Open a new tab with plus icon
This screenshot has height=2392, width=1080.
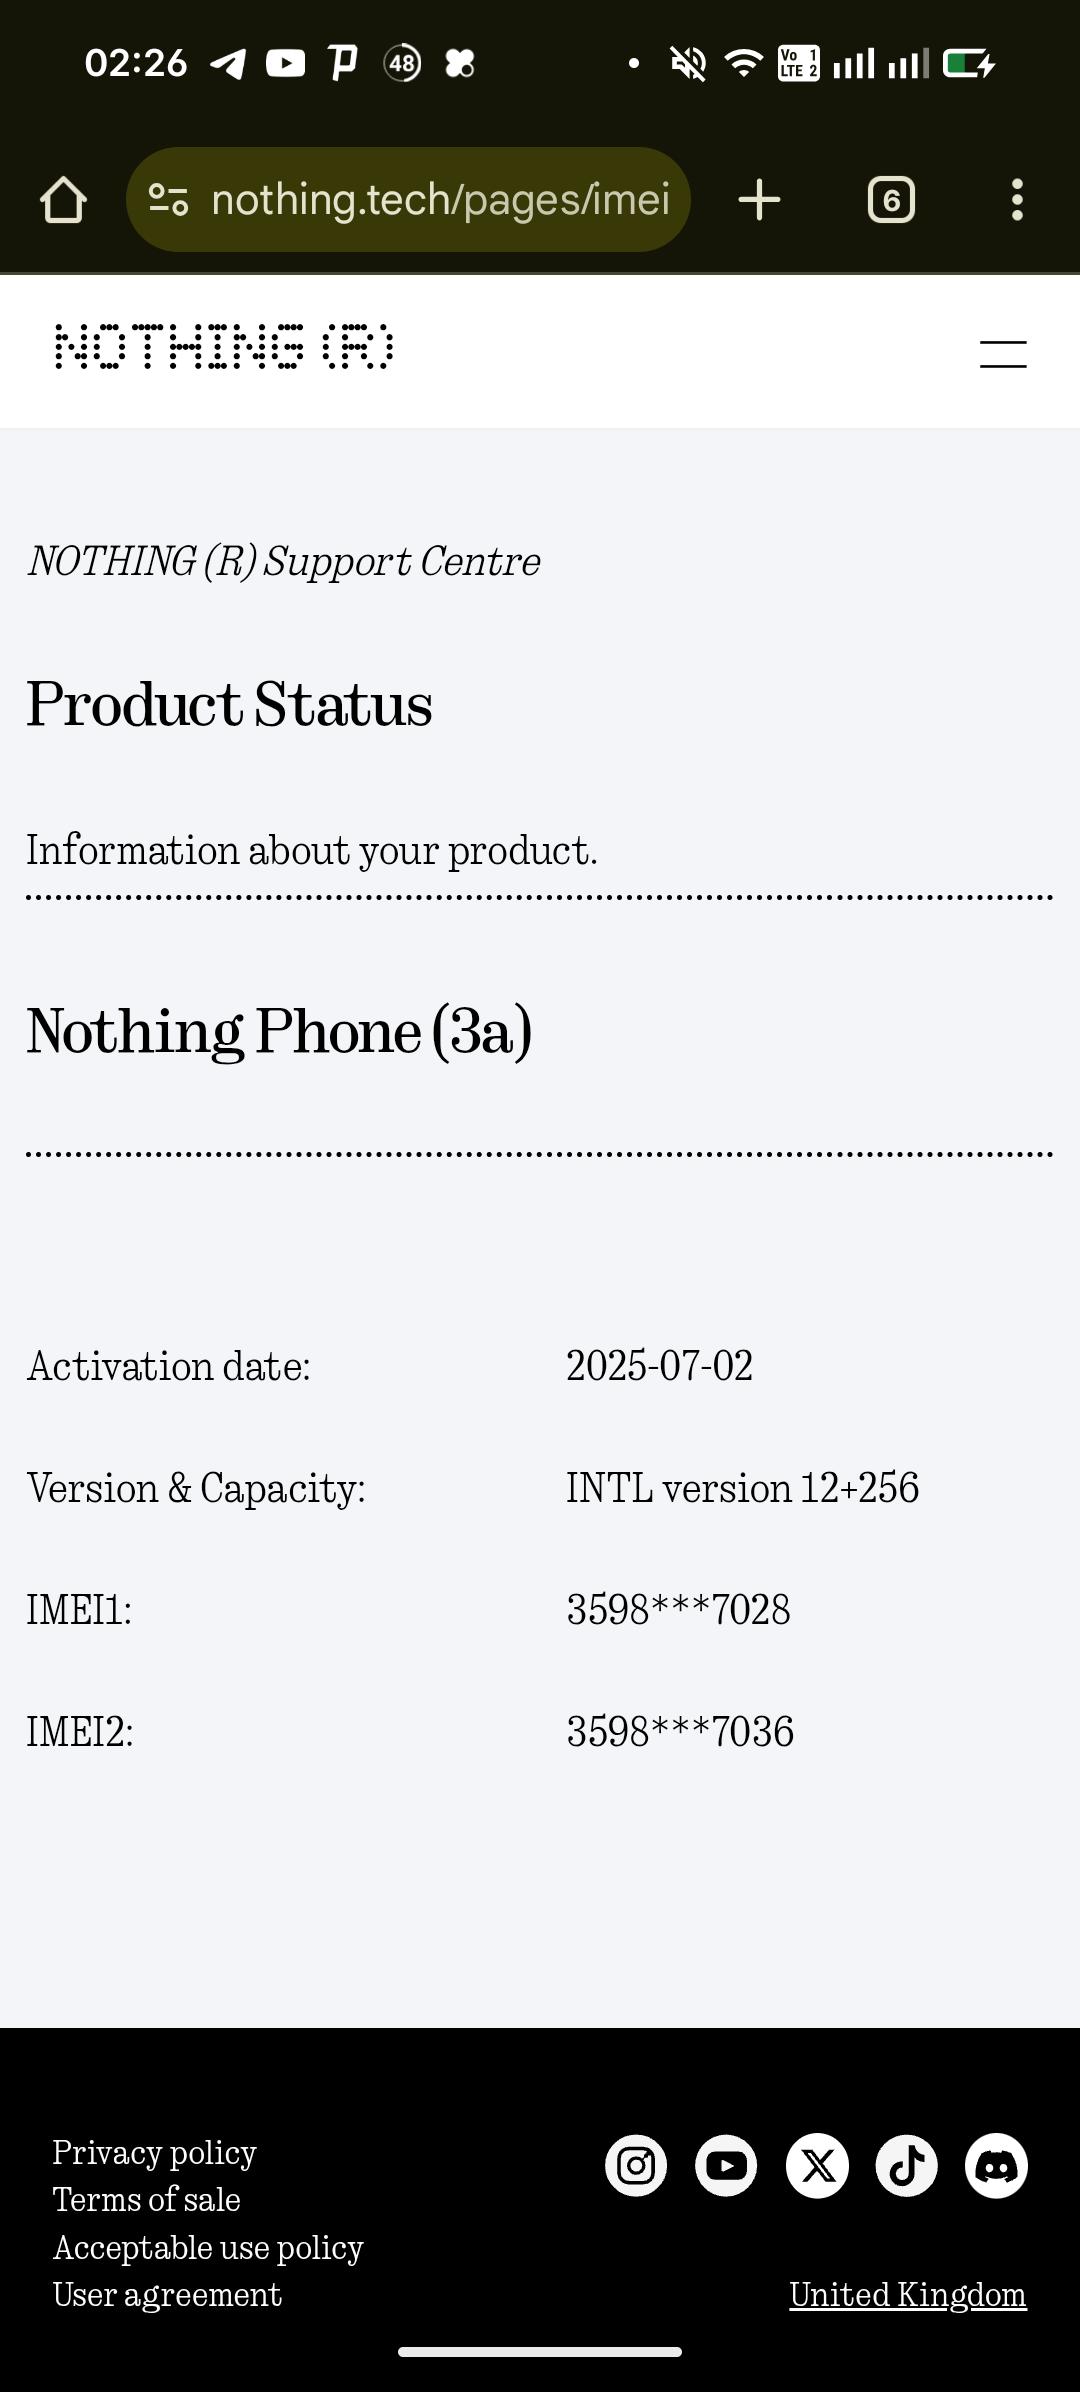point(759,200)
